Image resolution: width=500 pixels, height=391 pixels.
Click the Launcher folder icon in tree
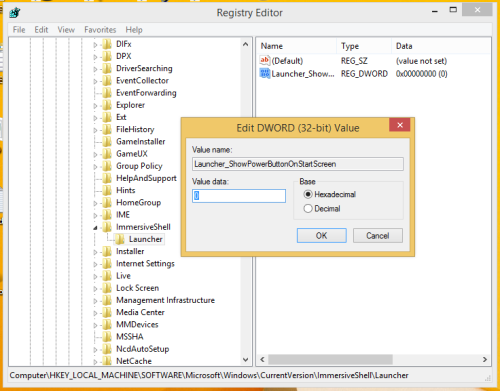[120, 239]
